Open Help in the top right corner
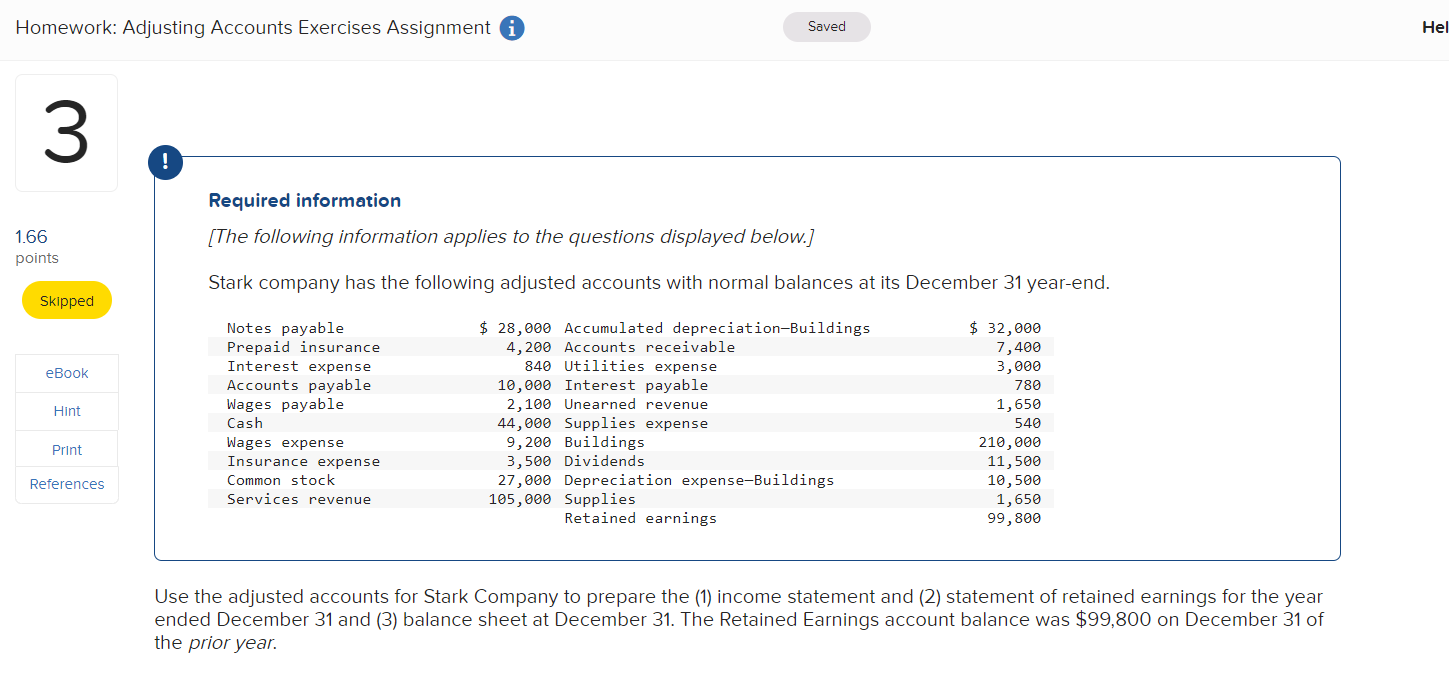 coord(1432,27)
